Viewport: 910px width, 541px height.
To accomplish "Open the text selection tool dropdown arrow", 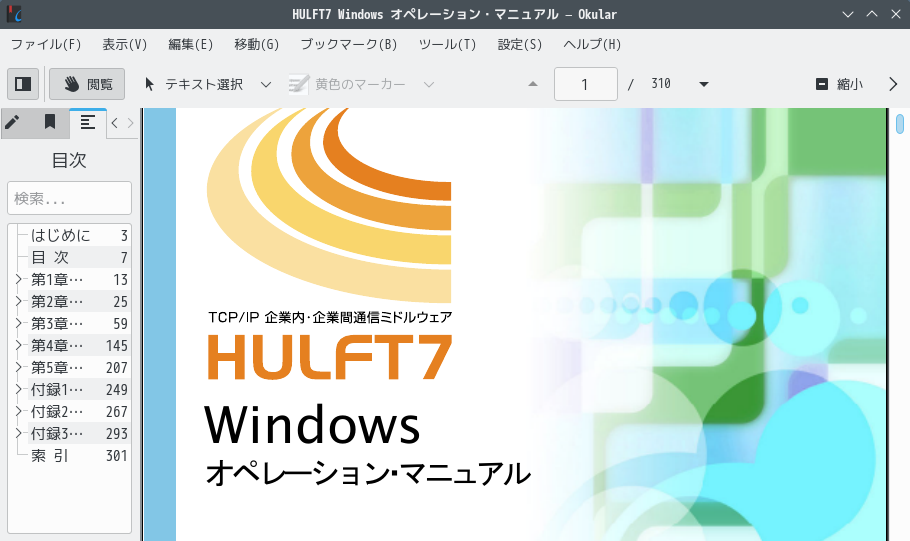I will coord(266,85).
